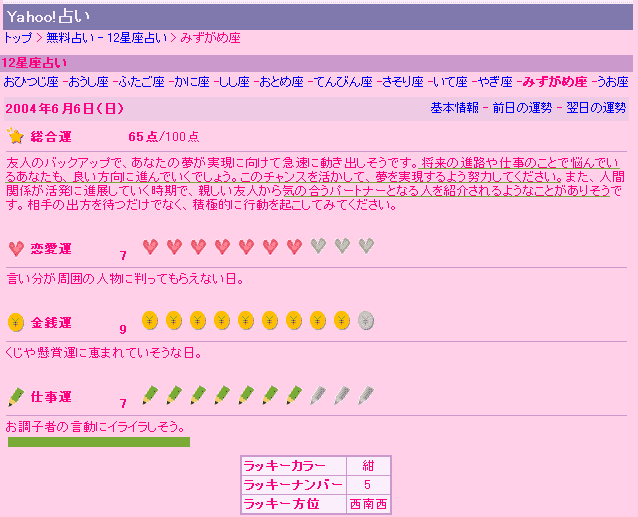Screen dimensions: 638x517
Task: Select ふたご座 in the zodiac navigation
Action: click(141, 82)
